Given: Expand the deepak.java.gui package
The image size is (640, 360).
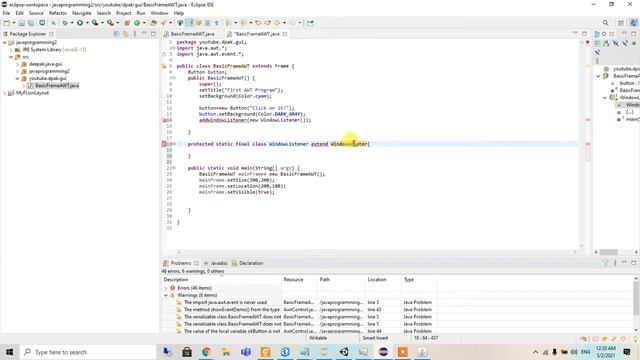Looking at the screenshot, I should (x=18, y=64).
